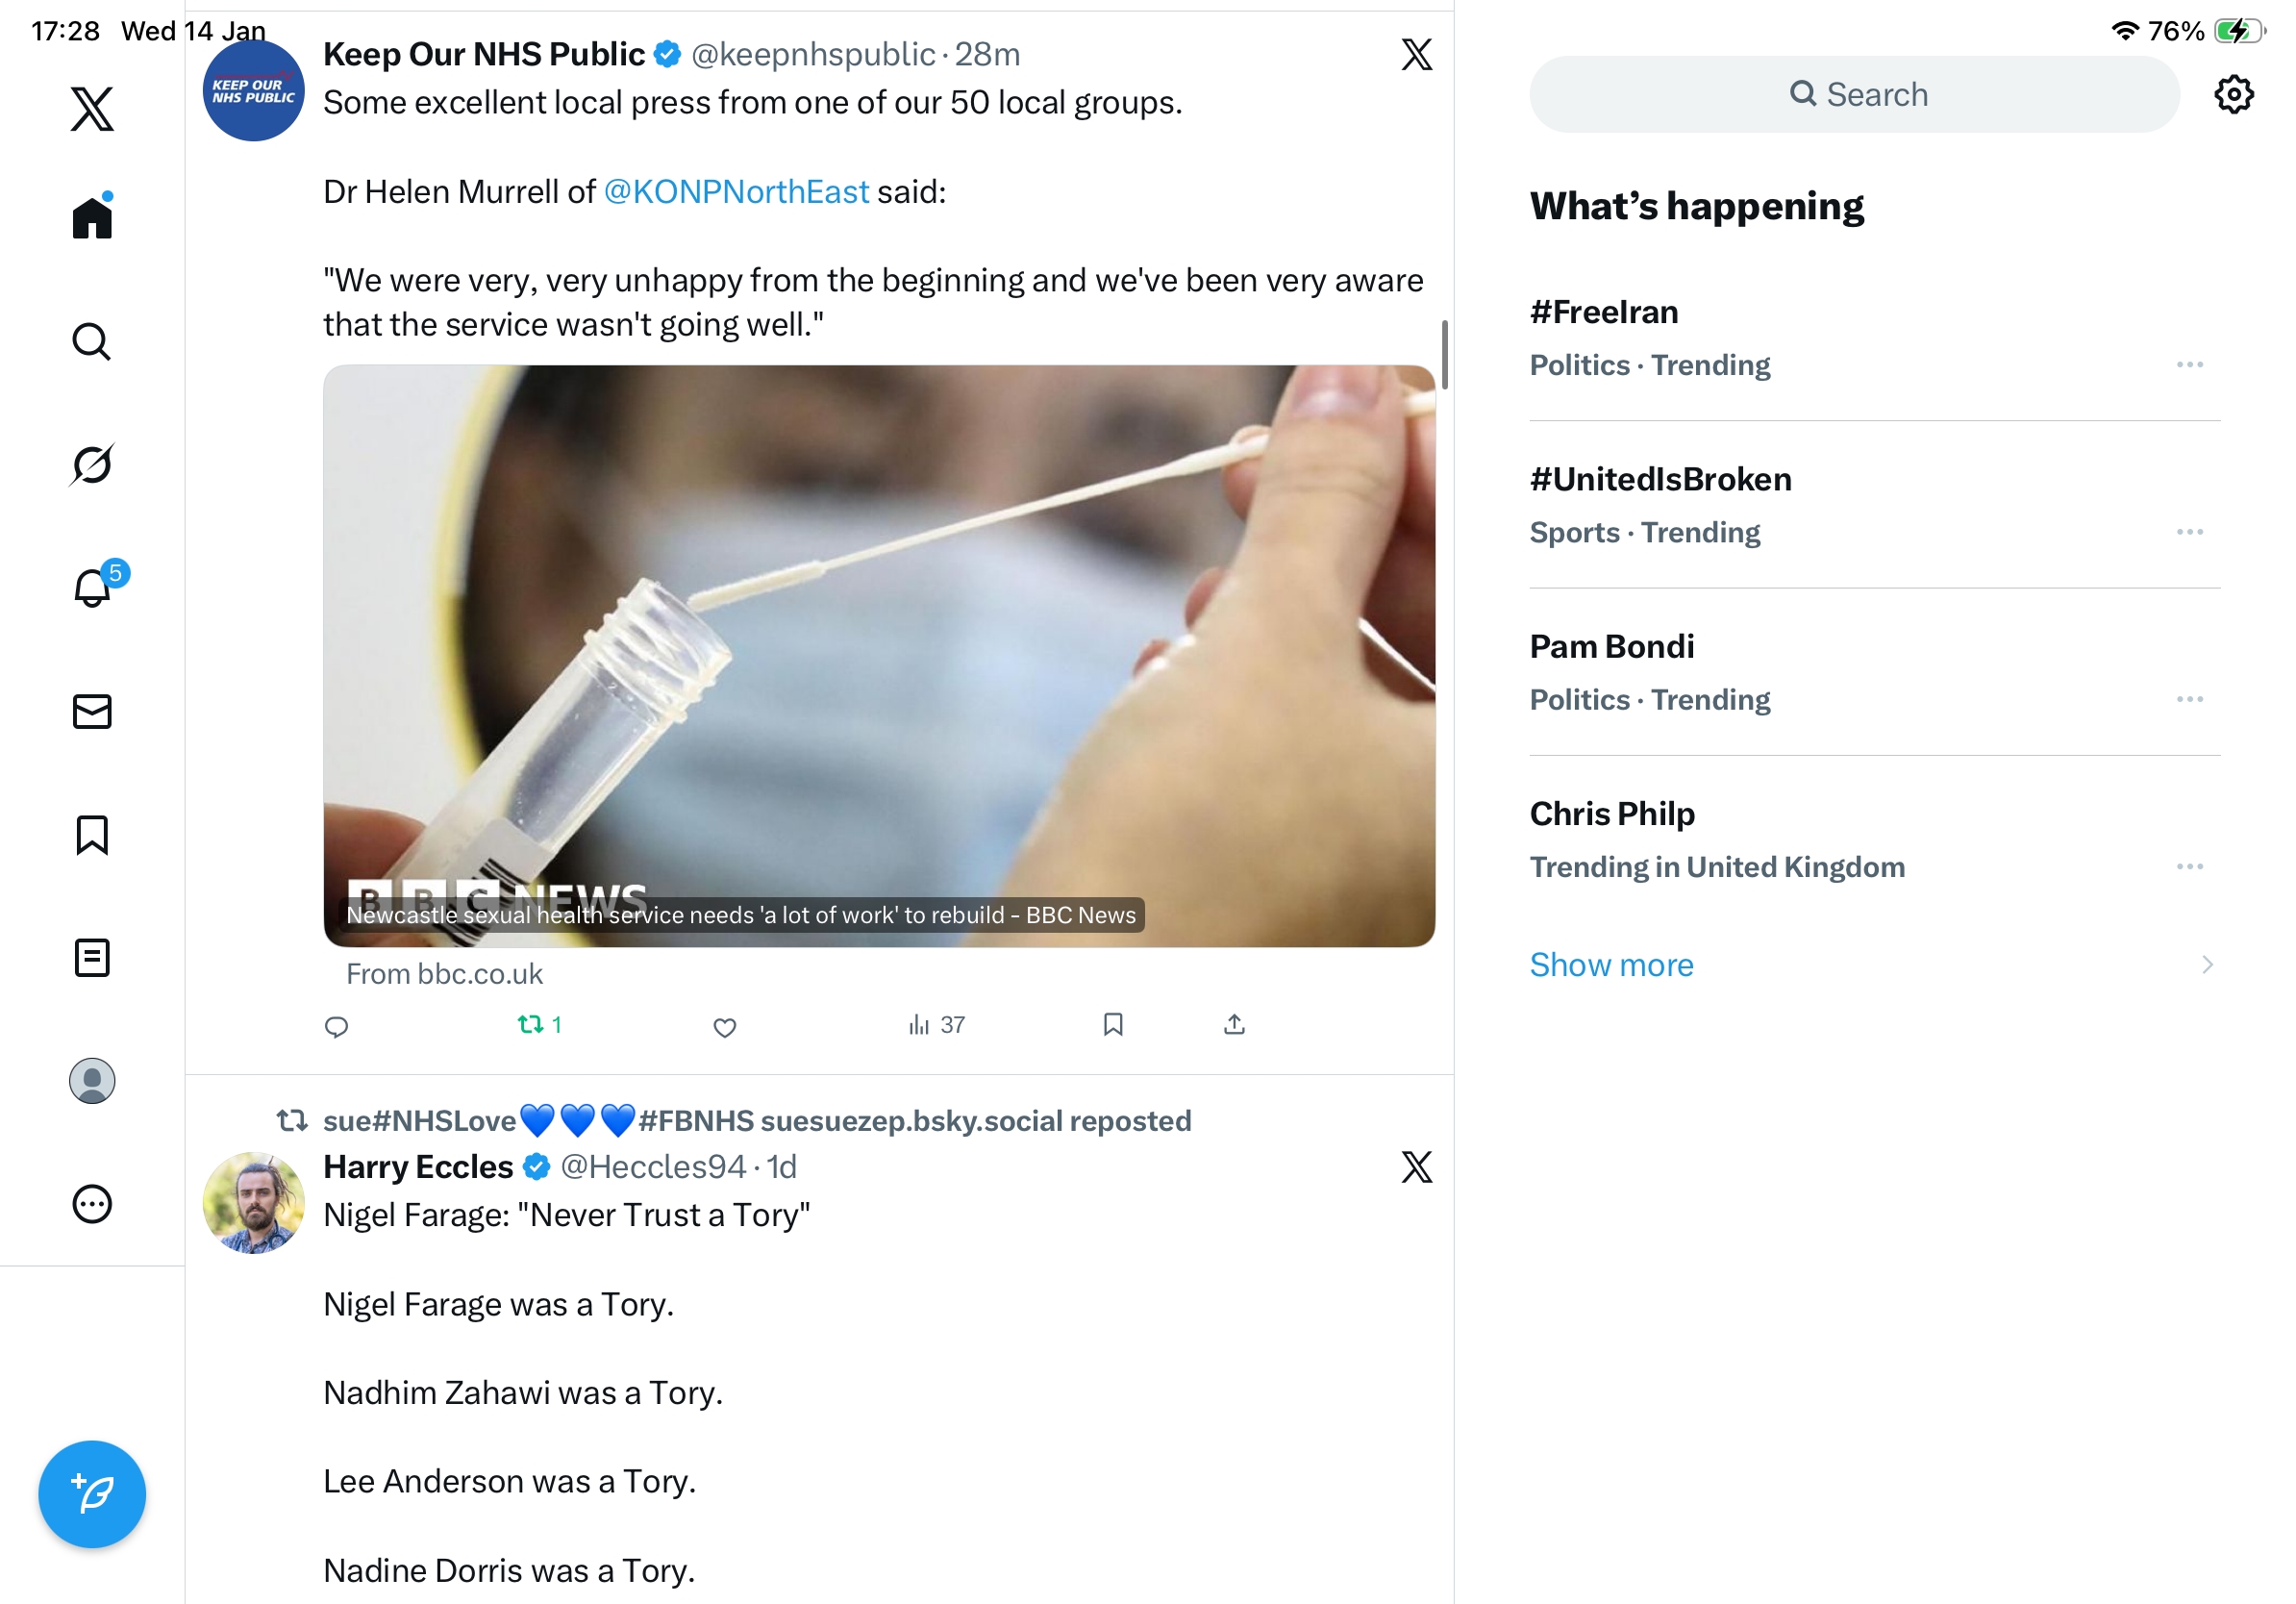Open the @KONPNorthEast mention link

[x=736, y=192]
